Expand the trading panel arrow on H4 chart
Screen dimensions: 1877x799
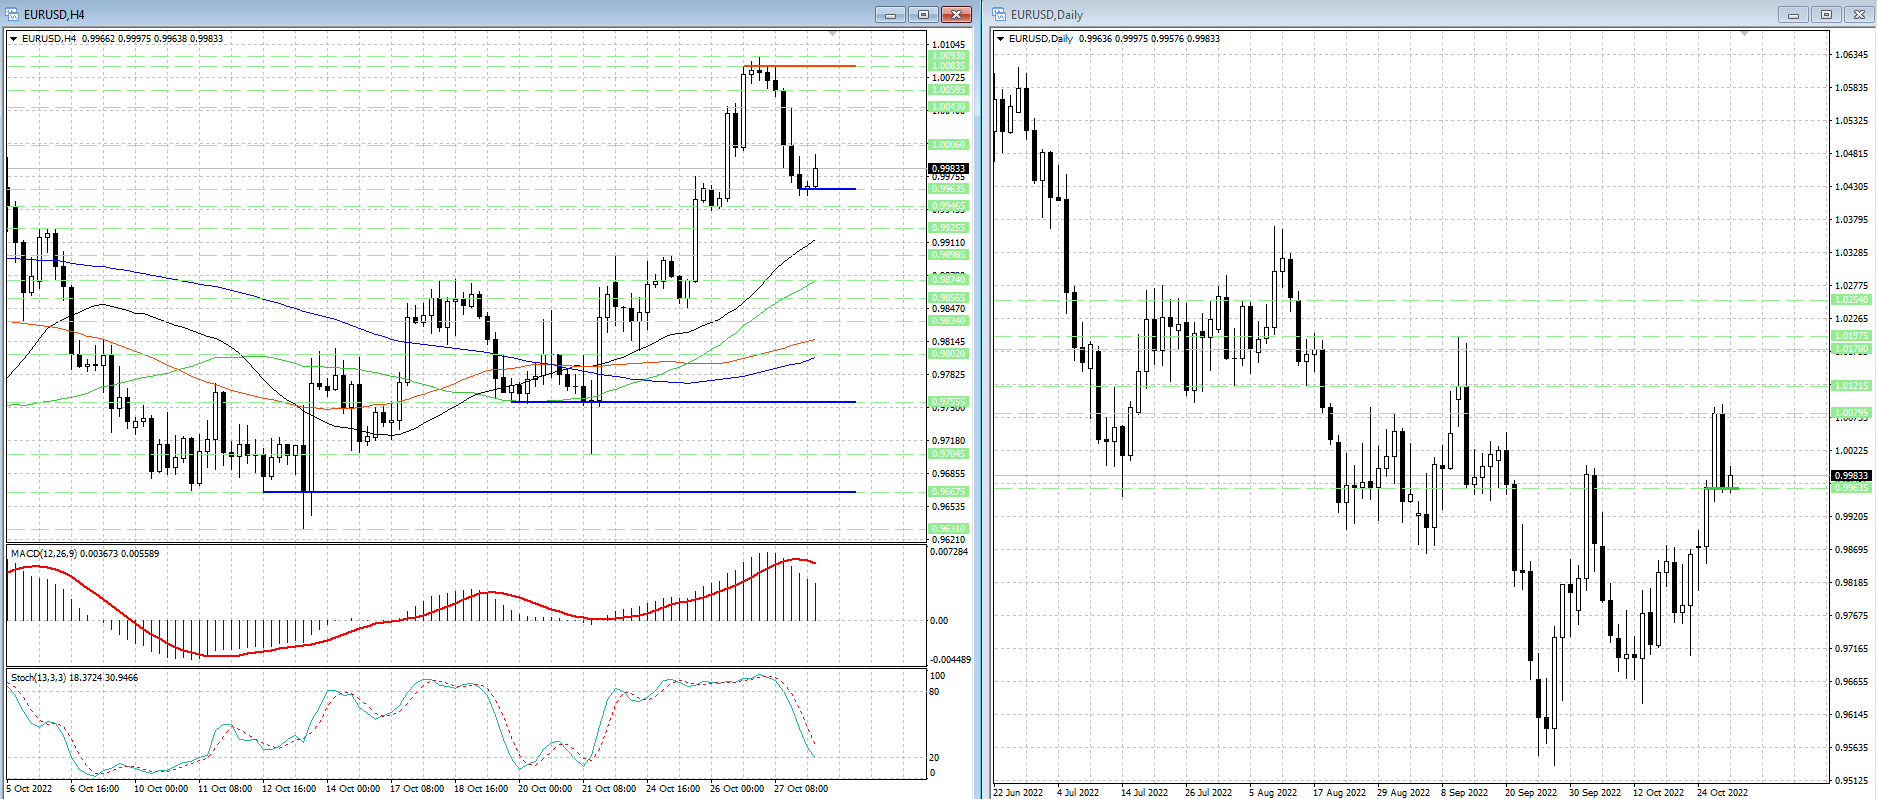pyautogui.click(x=14, y=39)
